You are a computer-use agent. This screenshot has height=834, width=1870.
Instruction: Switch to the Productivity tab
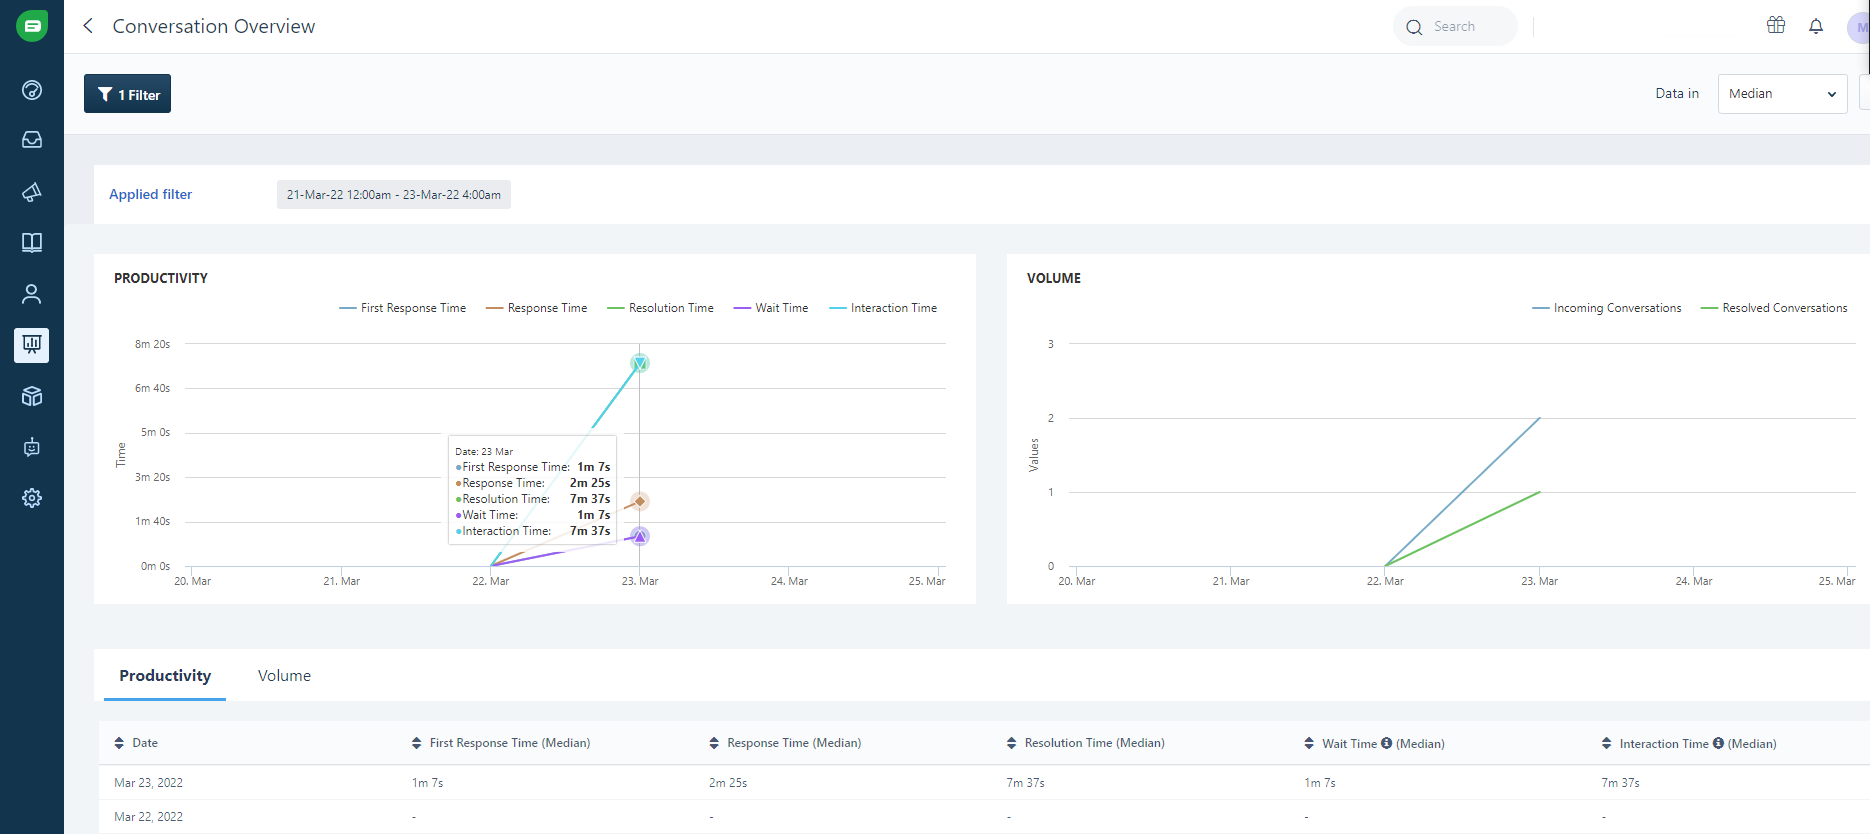165,676
